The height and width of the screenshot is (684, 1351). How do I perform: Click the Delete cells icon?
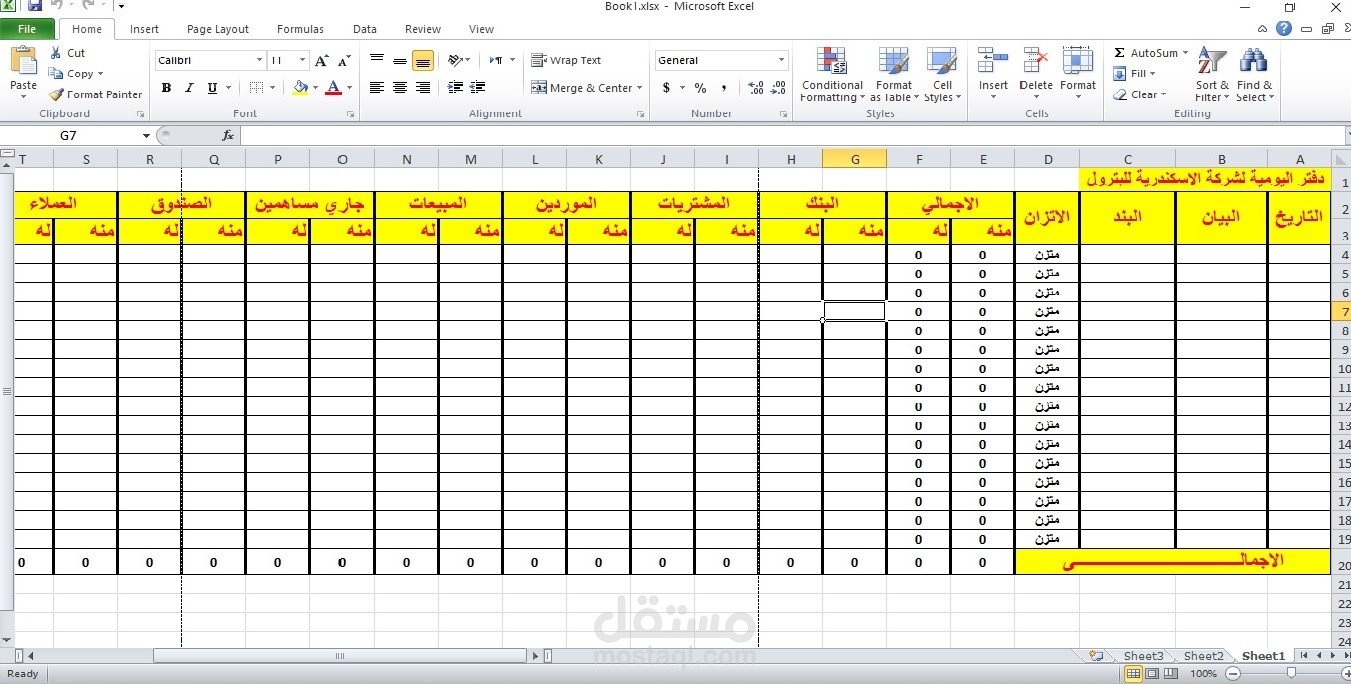tap(1036, 61)
